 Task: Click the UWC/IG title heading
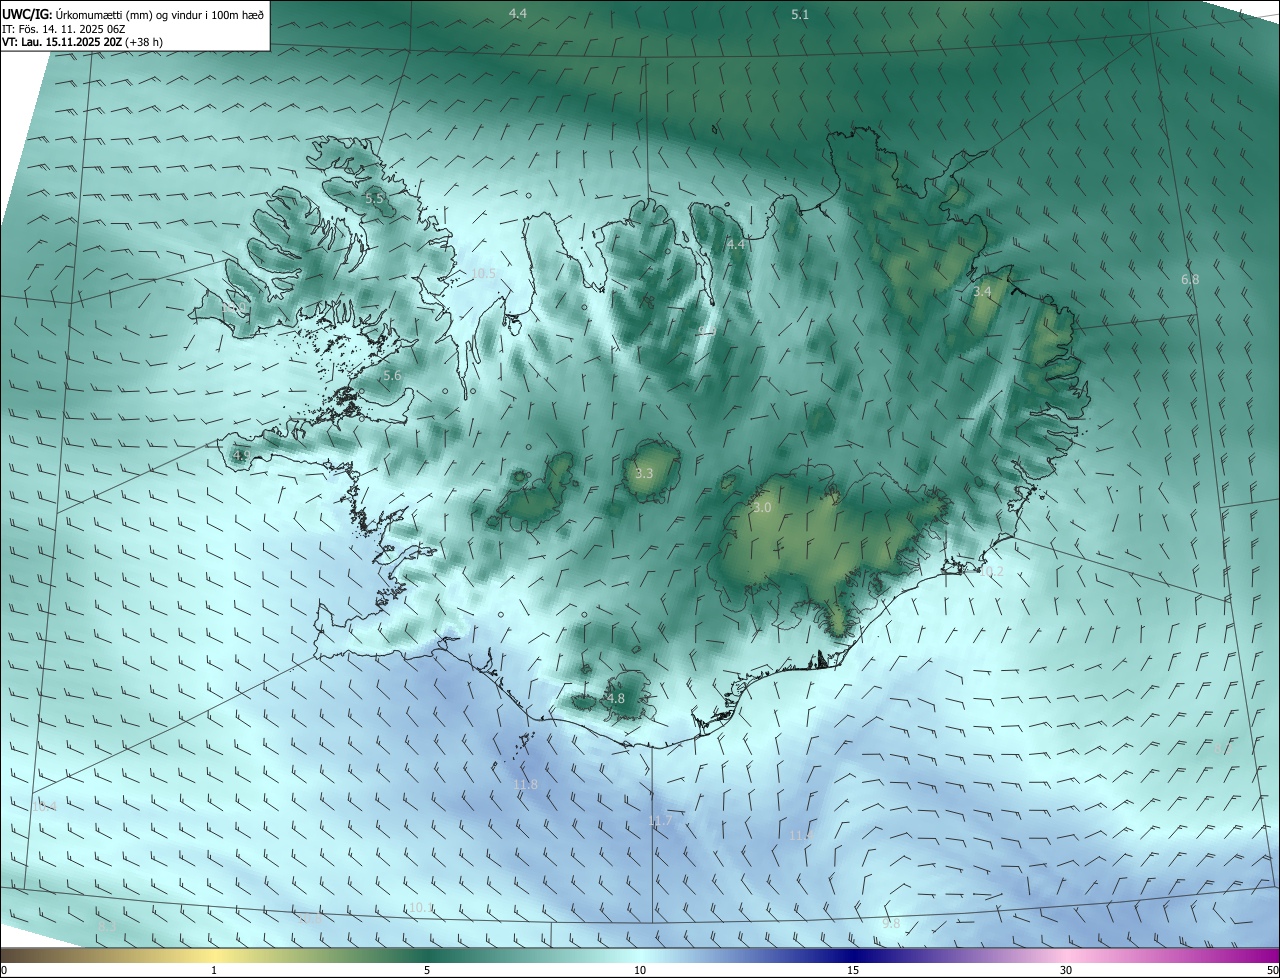click(x=134, y=14)
